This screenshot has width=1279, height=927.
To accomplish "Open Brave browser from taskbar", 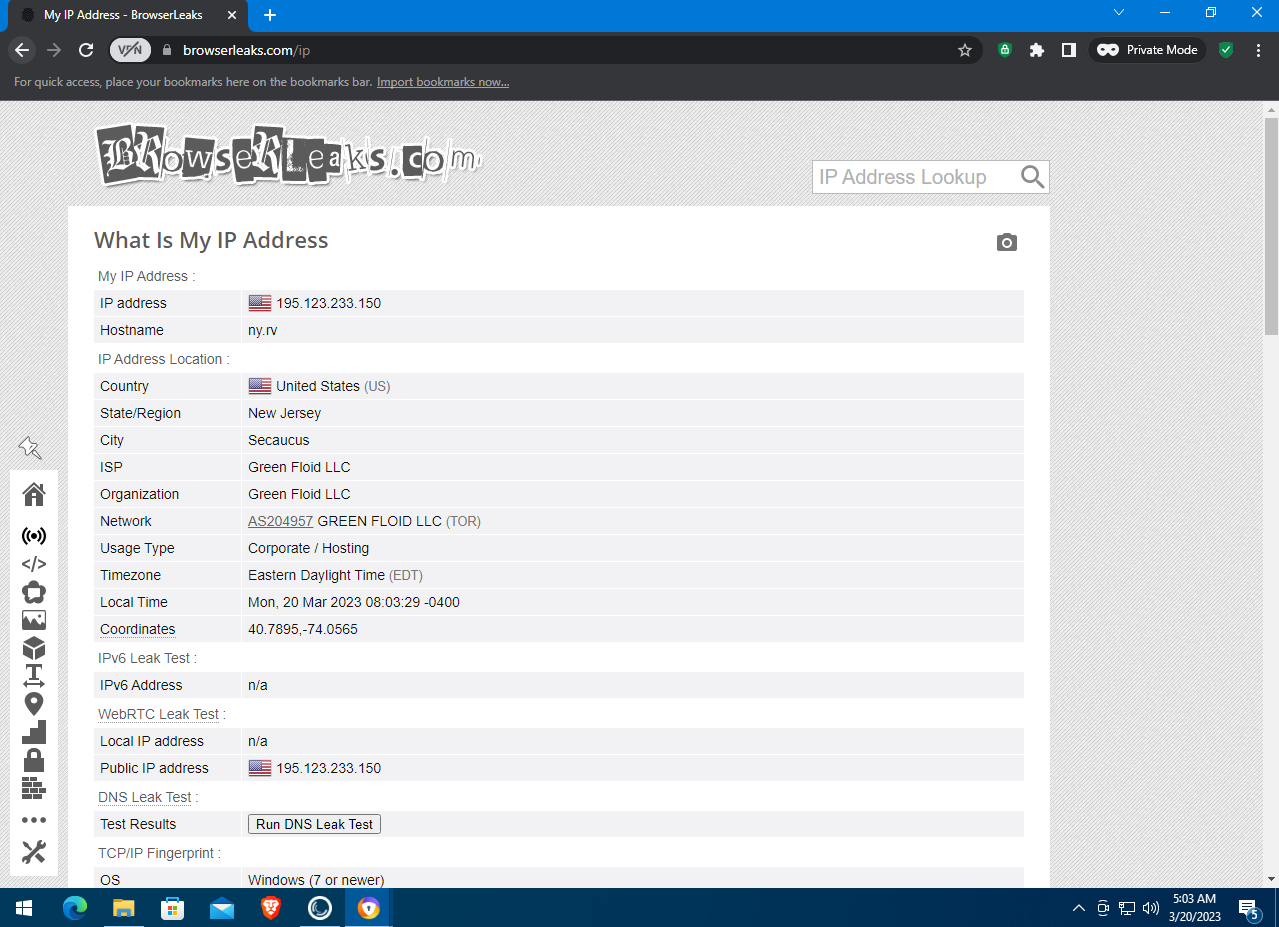I will pos(271,908).
